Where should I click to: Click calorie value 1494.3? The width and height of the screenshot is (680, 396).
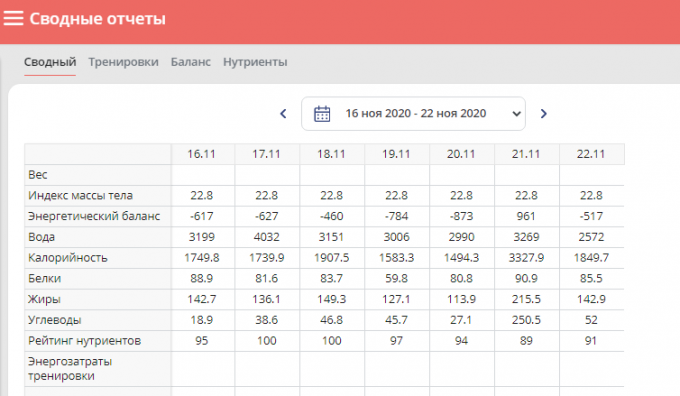(461, 258)
